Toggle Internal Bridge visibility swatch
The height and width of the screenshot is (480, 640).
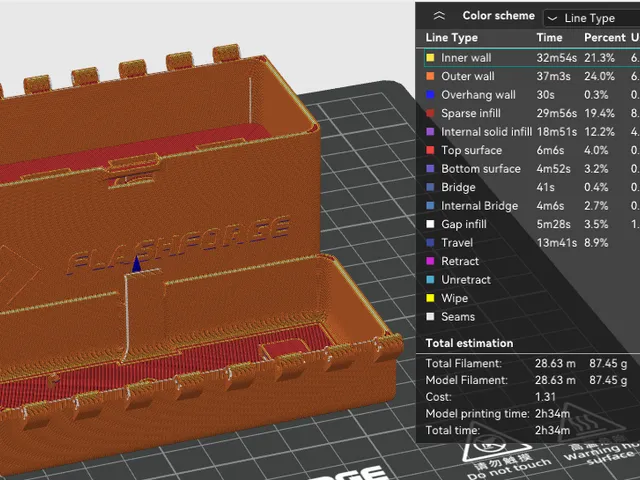pos(430,205)
